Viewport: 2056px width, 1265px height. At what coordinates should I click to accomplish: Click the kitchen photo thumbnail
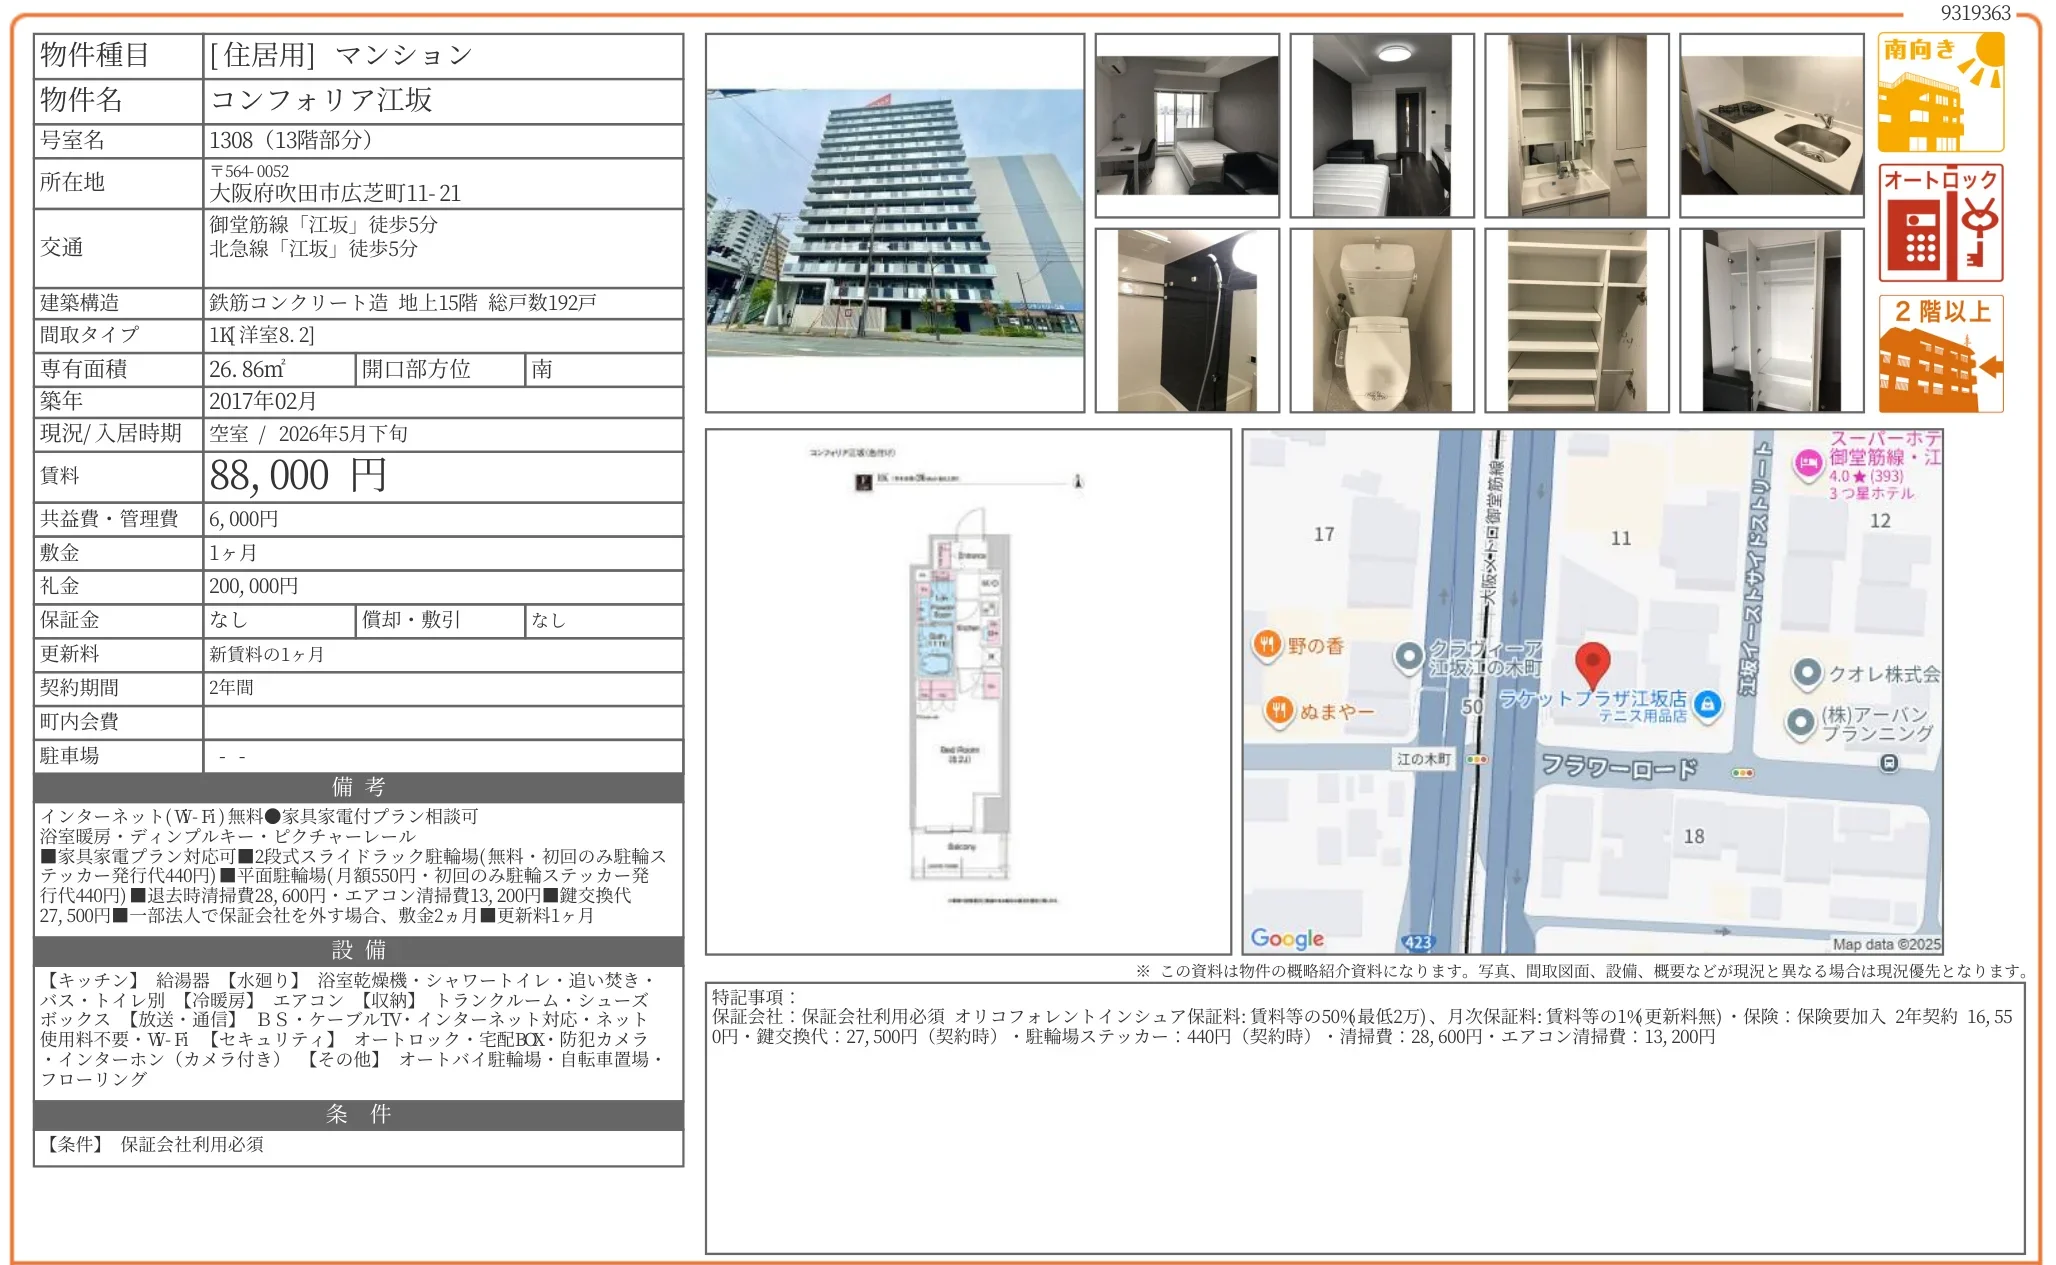(x=1769, y=123)
